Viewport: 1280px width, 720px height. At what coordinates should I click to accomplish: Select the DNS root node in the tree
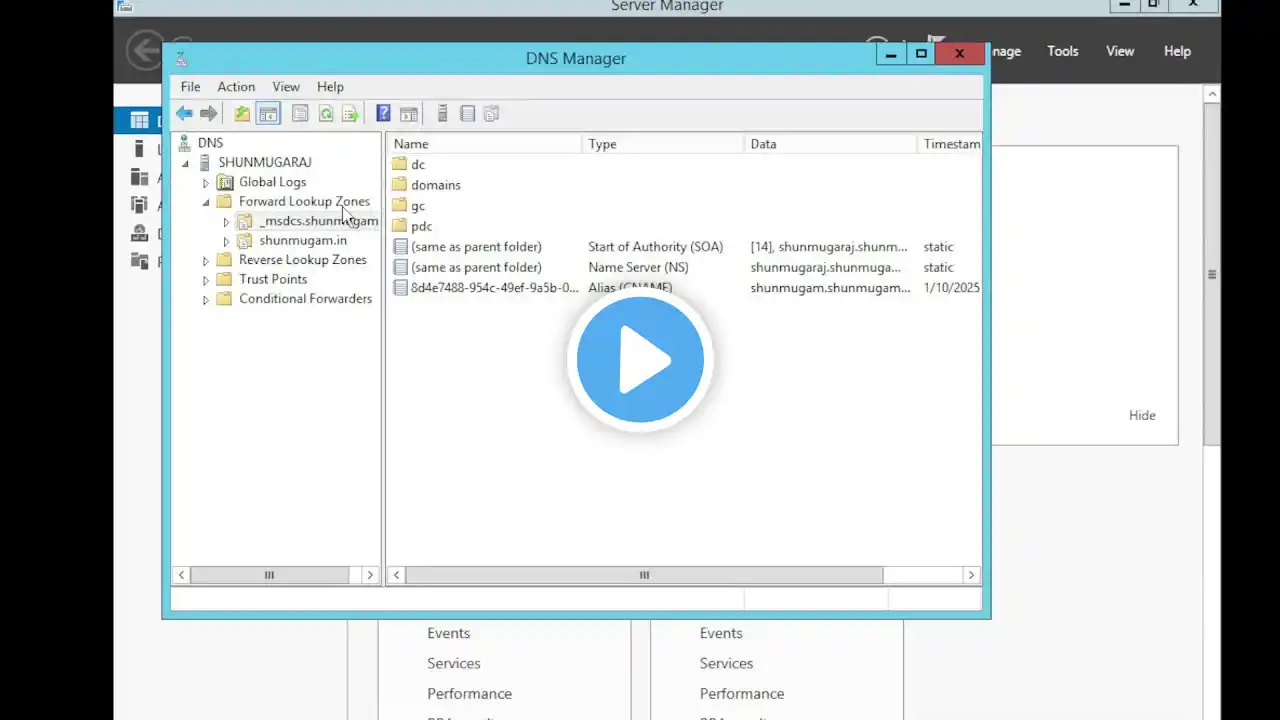click(210, 143)
